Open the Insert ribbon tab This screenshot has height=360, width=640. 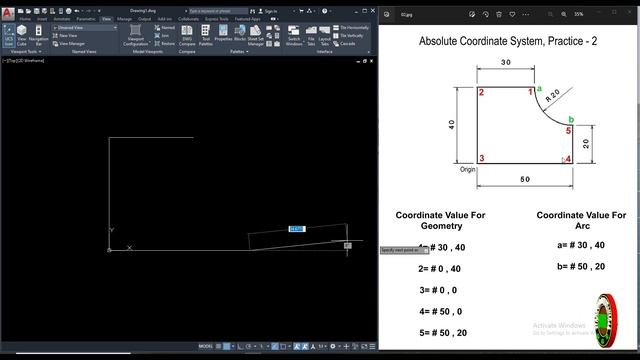(x=42, y=19)
